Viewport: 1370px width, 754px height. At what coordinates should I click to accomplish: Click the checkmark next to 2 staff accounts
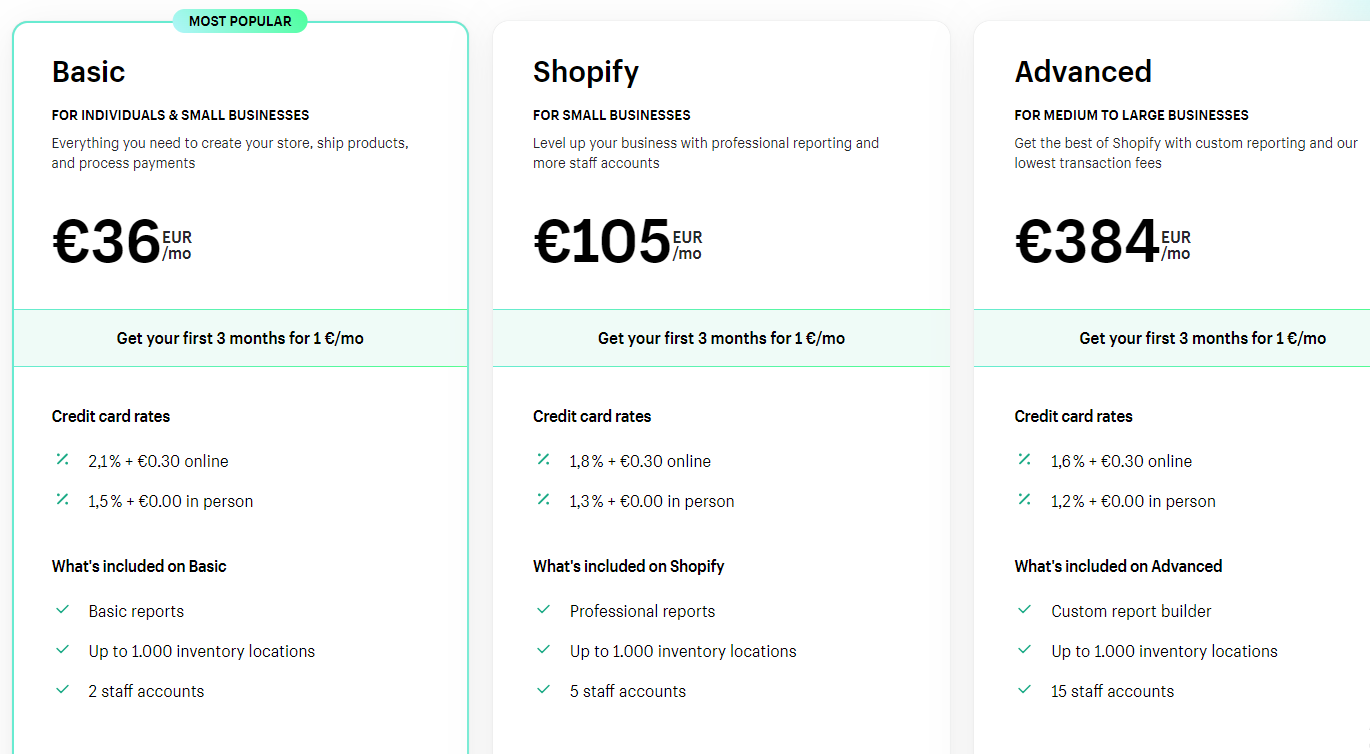click(62, 690)
